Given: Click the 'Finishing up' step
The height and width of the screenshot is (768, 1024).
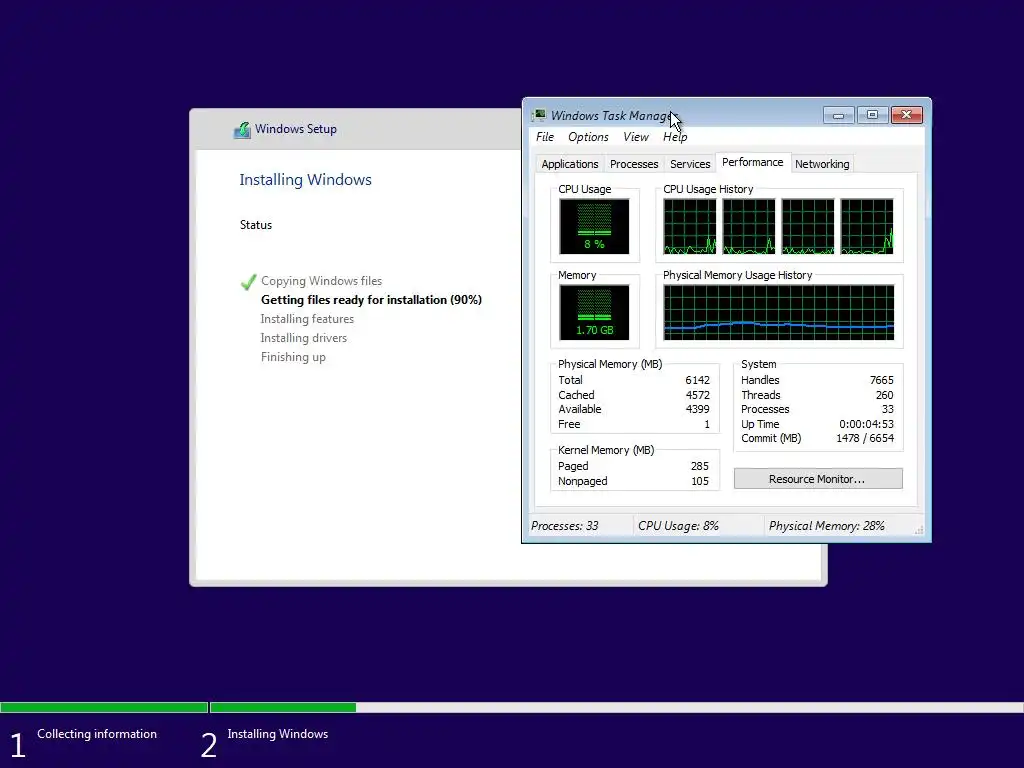Looking at the screenshot, I should pyautogui.click(x=293, y=357).
